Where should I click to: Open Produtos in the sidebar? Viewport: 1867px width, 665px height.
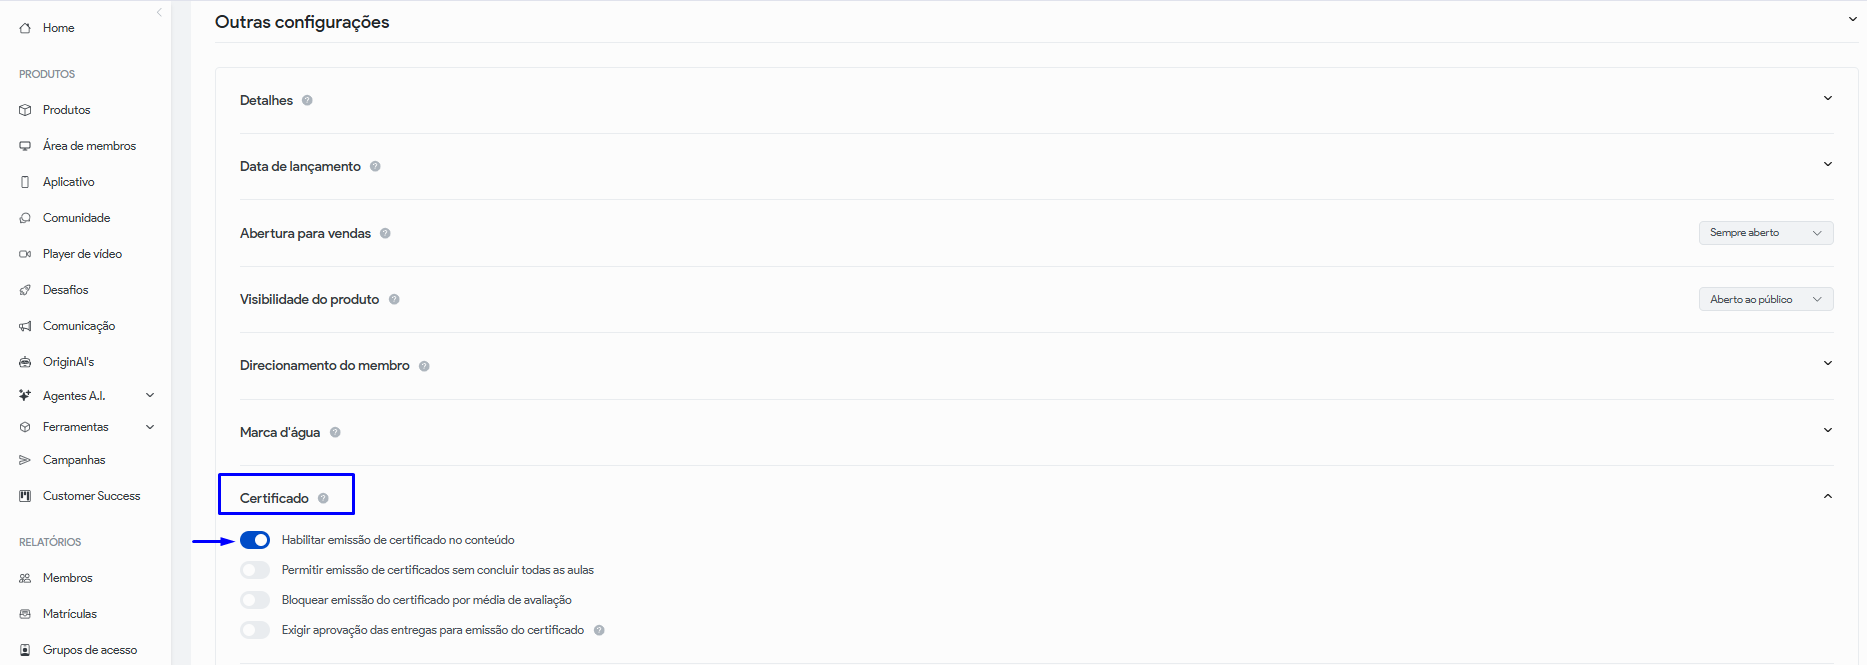(66, 110)
